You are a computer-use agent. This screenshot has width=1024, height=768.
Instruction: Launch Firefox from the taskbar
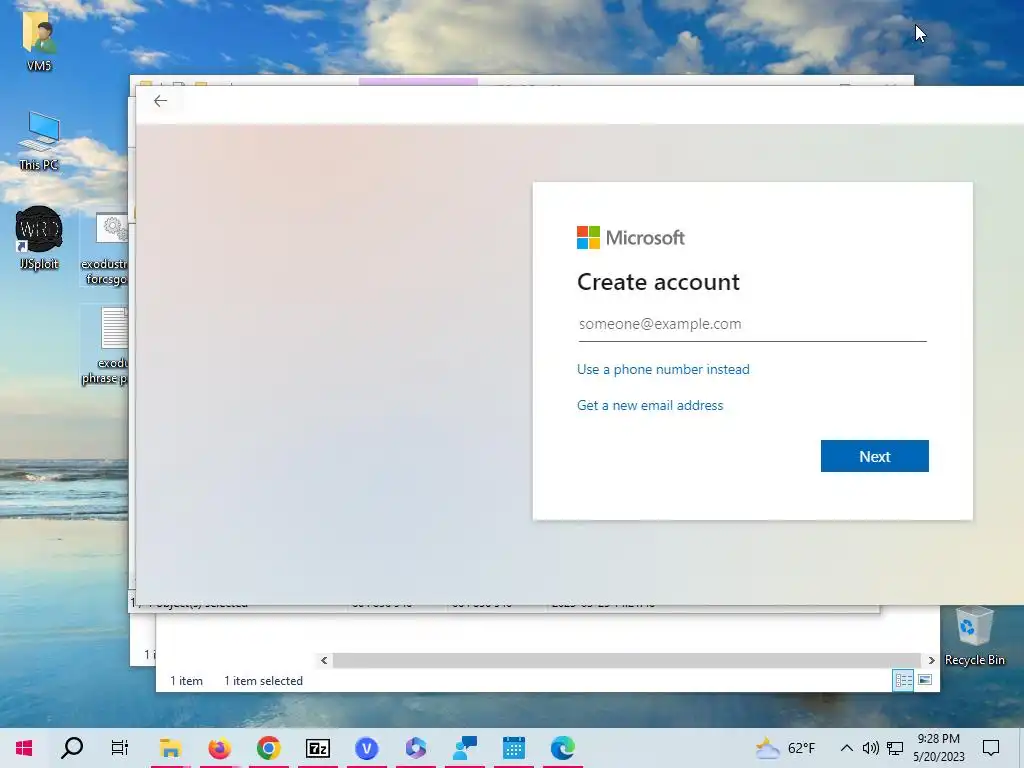click(x=219, y=748)
